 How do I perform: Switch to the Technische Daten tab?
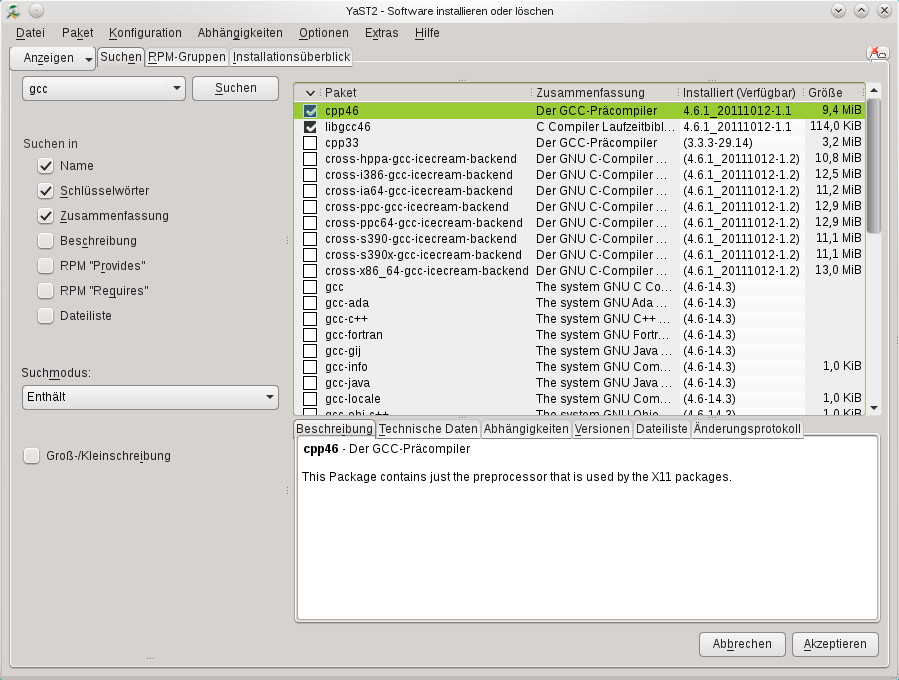point(428,429)
